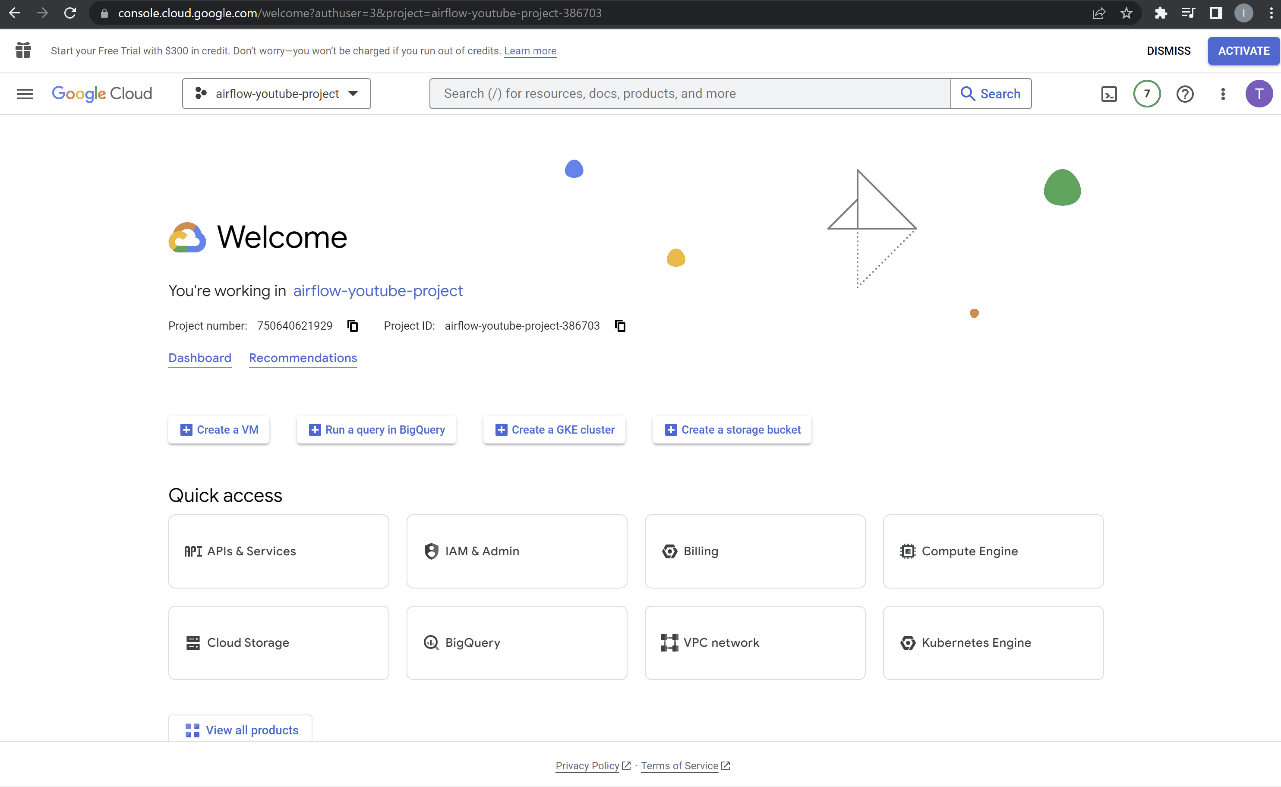Click View all products button
The width and height of the screenshot is (1281, 787).
240,729
